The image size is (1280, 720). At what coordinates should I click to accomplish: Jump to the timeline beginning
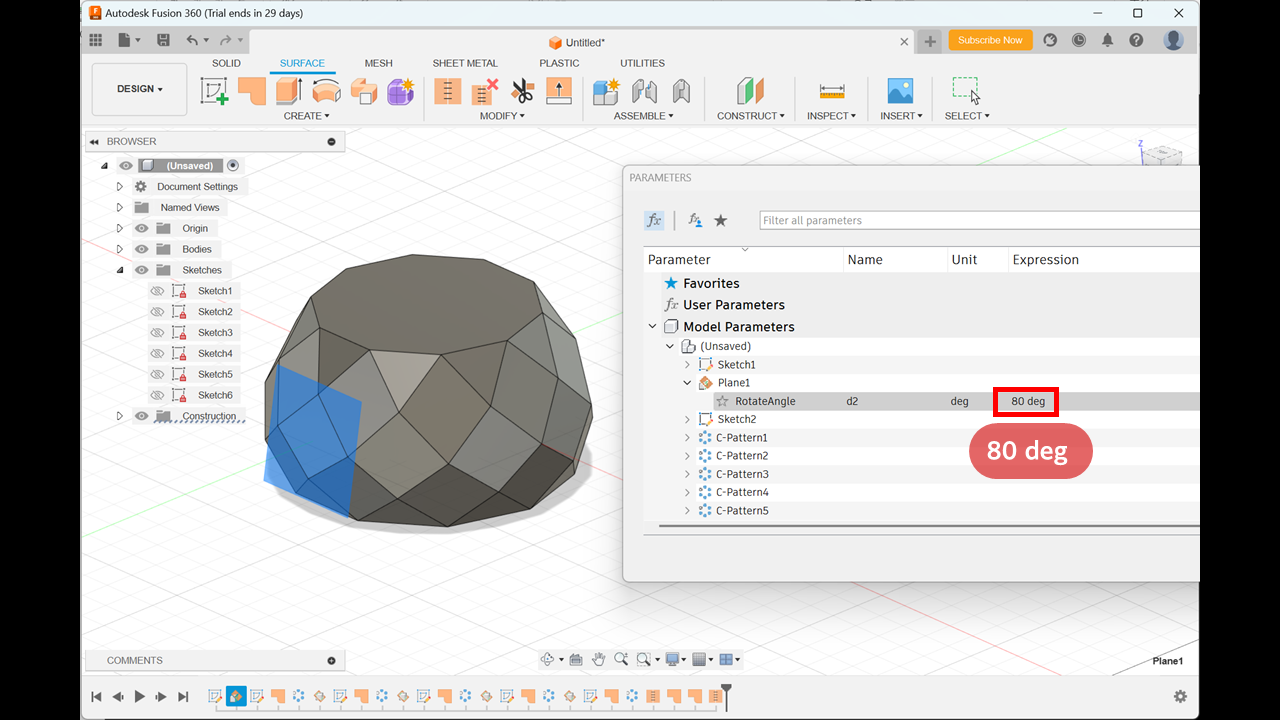[x=96, y=696]
